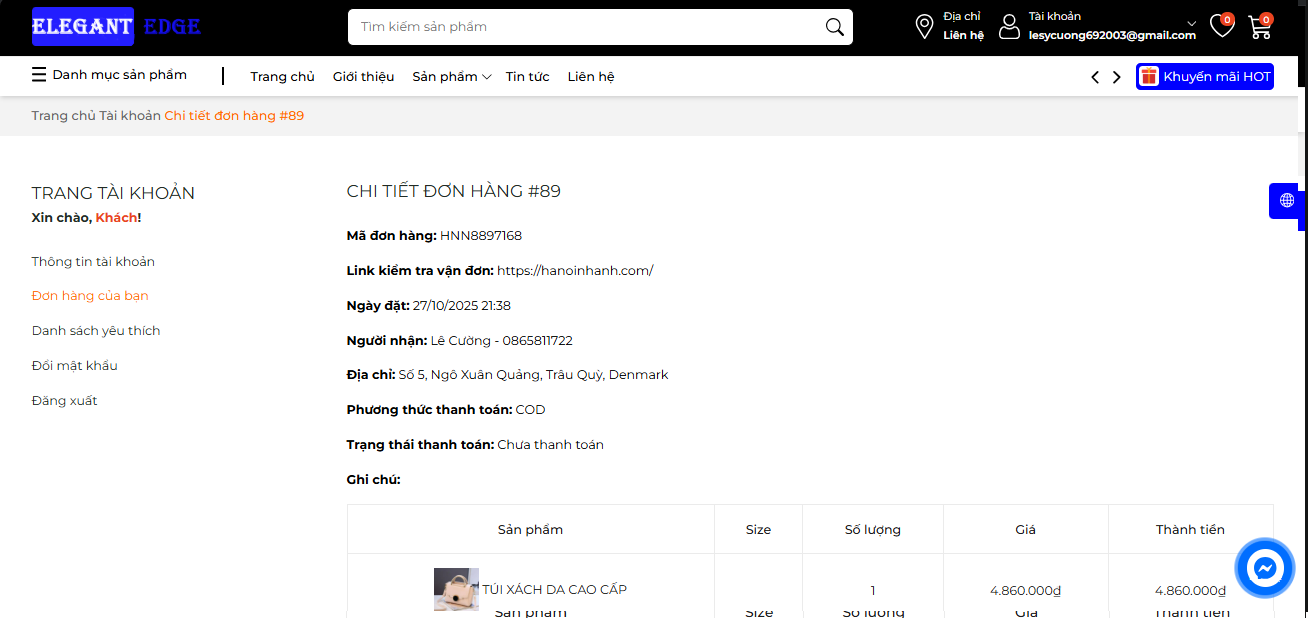1308x618 pixels.
Task: Click the ELEGANT EDGE logo
Action: 116,27
